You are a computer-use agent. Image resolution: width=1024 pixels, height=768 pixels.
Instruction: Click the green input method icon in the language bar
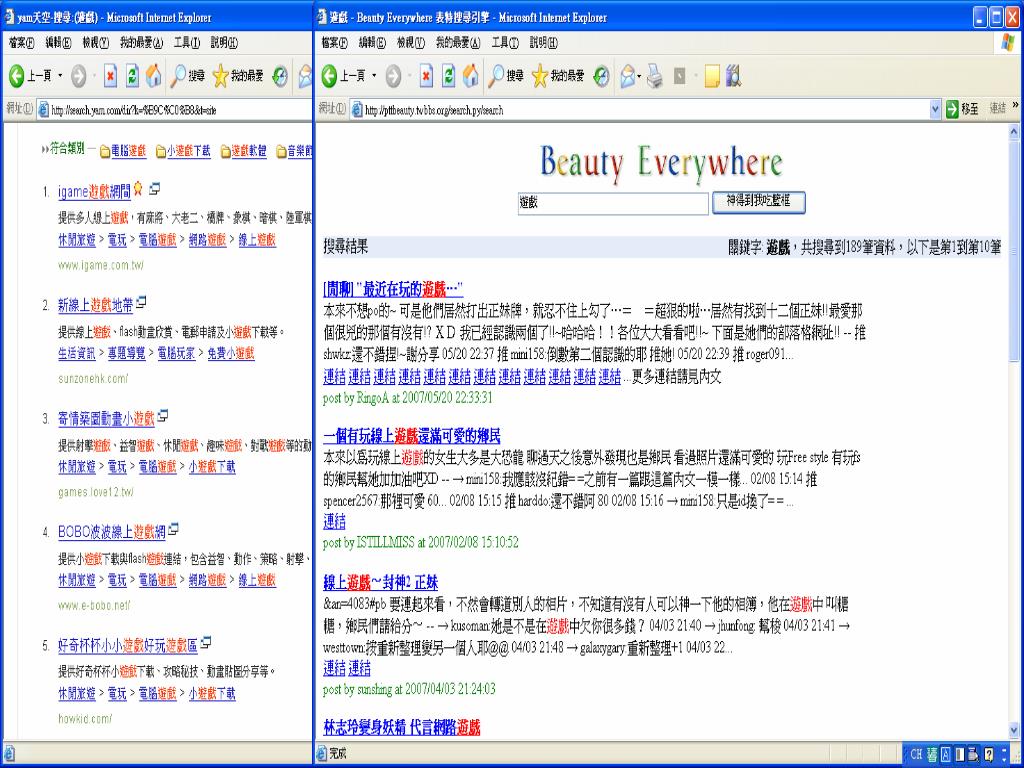point(931,754)
